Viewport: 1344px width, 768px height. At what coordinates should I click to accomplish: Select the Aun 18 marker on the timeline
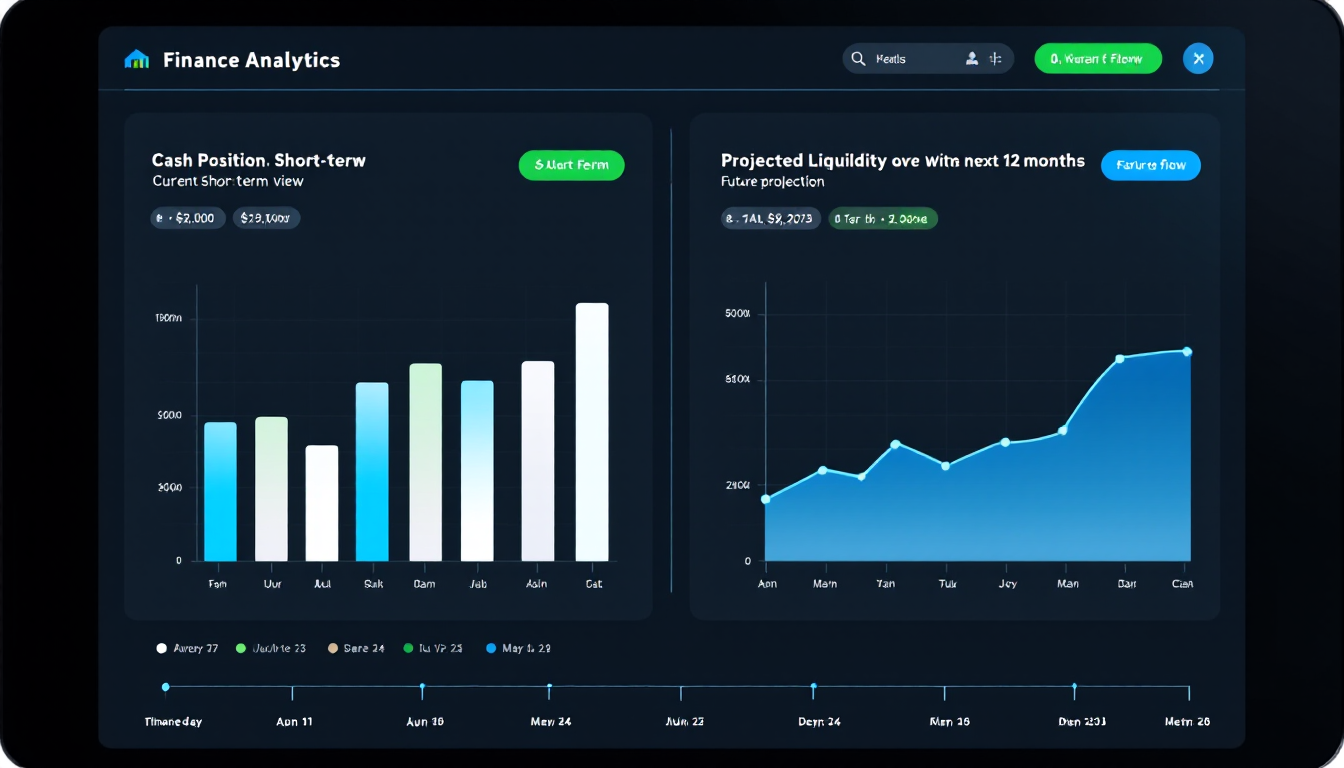pyautogui.click(x=423, y=689)
